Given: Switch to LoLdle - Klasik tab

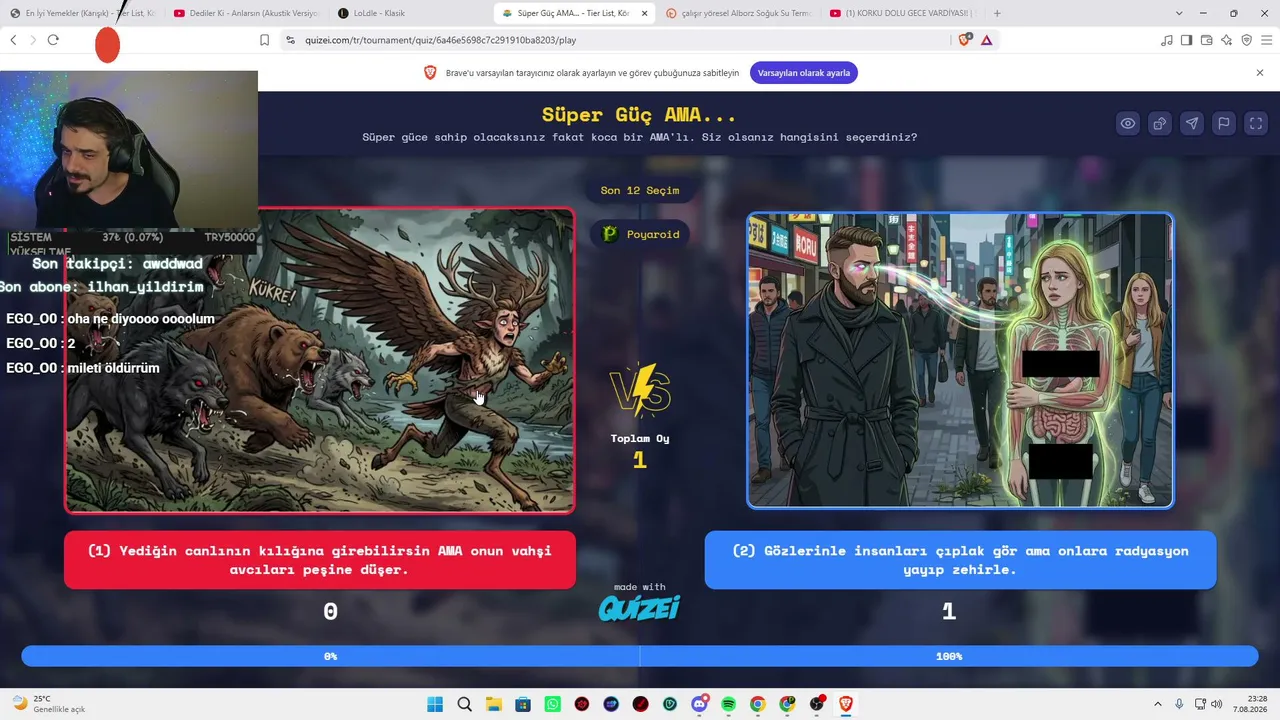Looking at the screenshot, I should [x=408, y=13].
